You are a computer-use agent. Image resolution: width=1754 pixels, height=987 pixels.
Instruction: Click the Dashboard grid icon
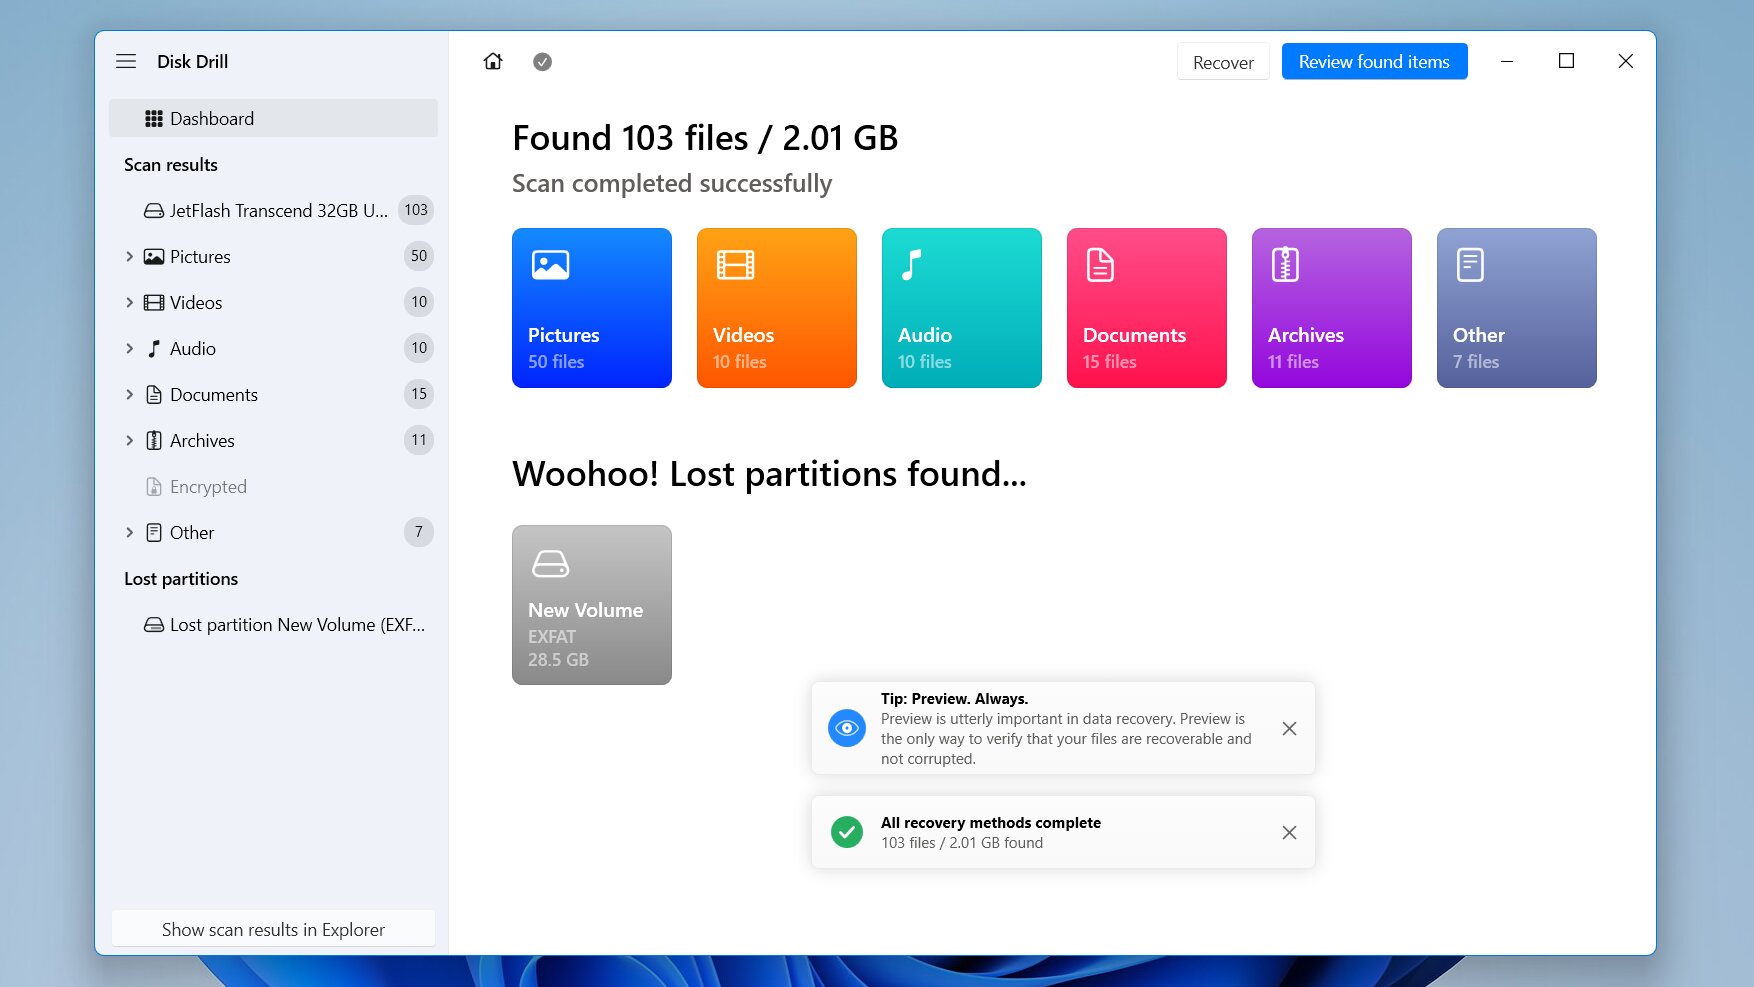click(154, 119)
